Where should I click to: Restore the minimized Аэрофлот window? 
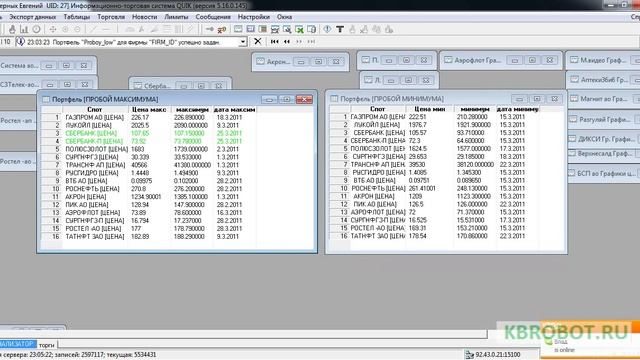coord(532,60)
